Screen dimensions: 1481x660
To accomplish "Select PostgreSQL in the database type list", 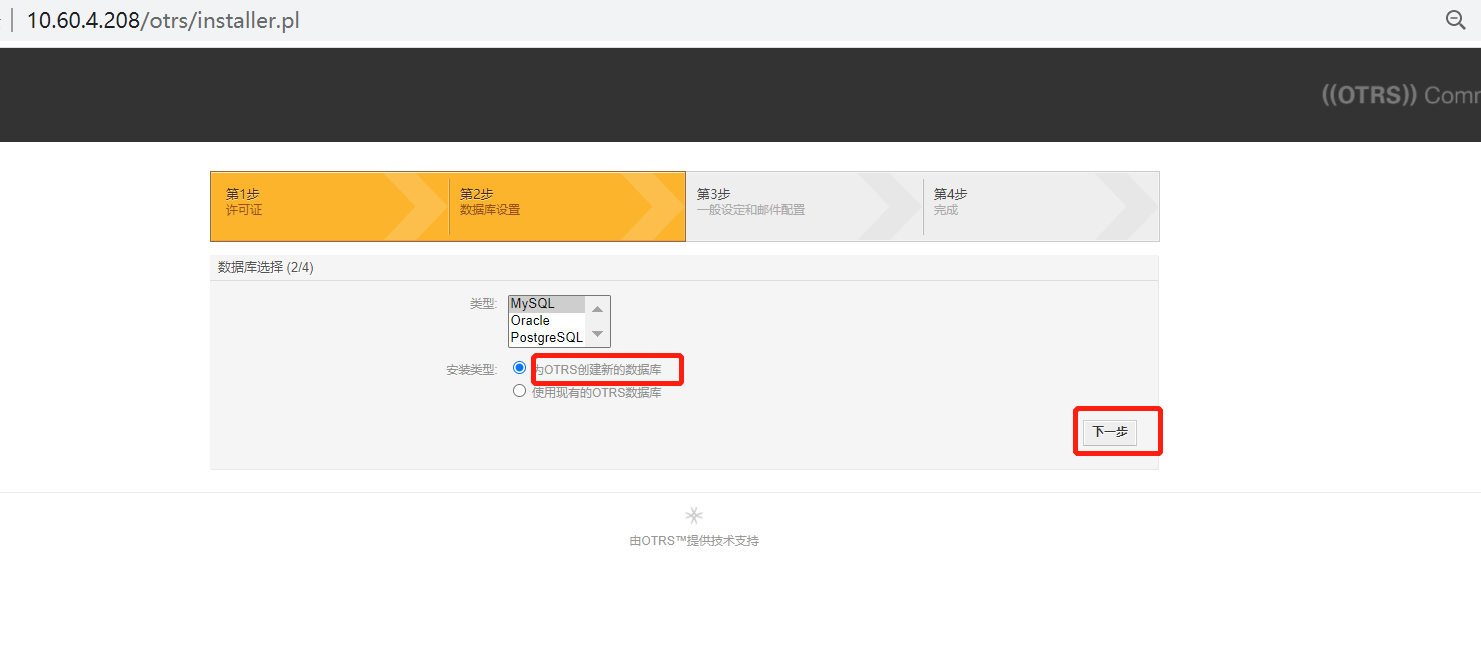I will pos(546,338).
